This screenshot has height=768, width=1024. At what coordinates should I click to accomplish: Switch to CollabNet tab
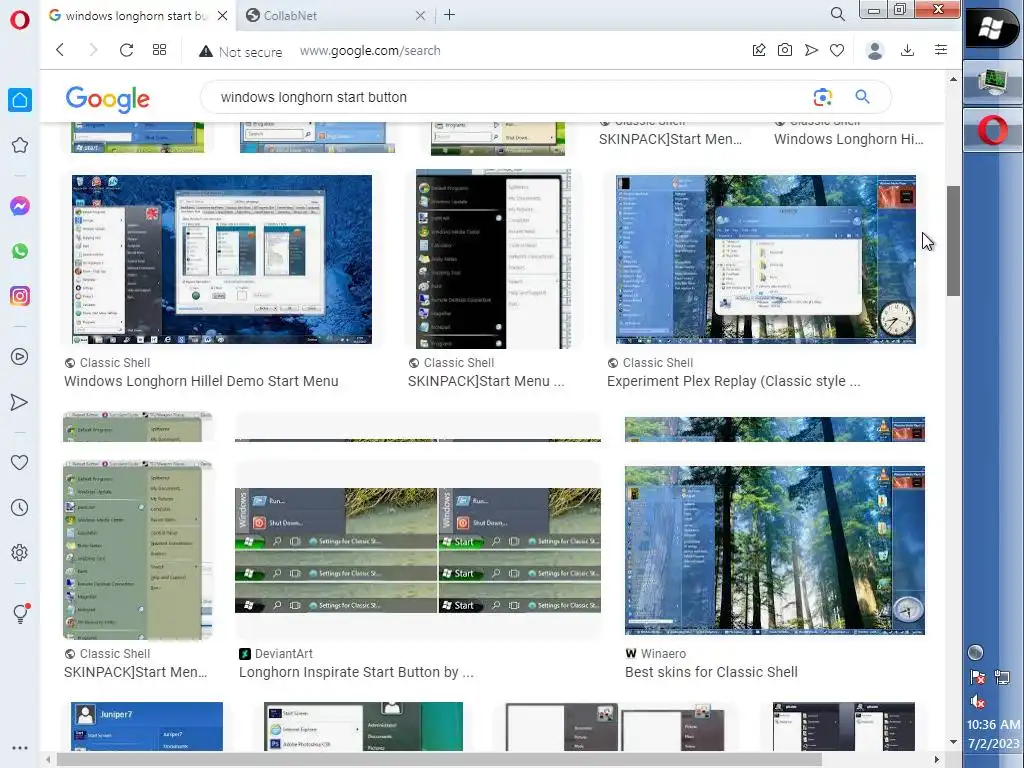coord(333,16)
